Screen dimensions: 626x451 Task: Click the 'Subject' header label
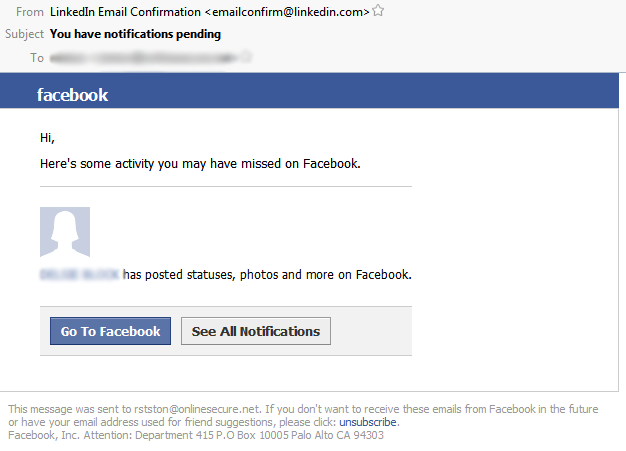coord(24,34)
